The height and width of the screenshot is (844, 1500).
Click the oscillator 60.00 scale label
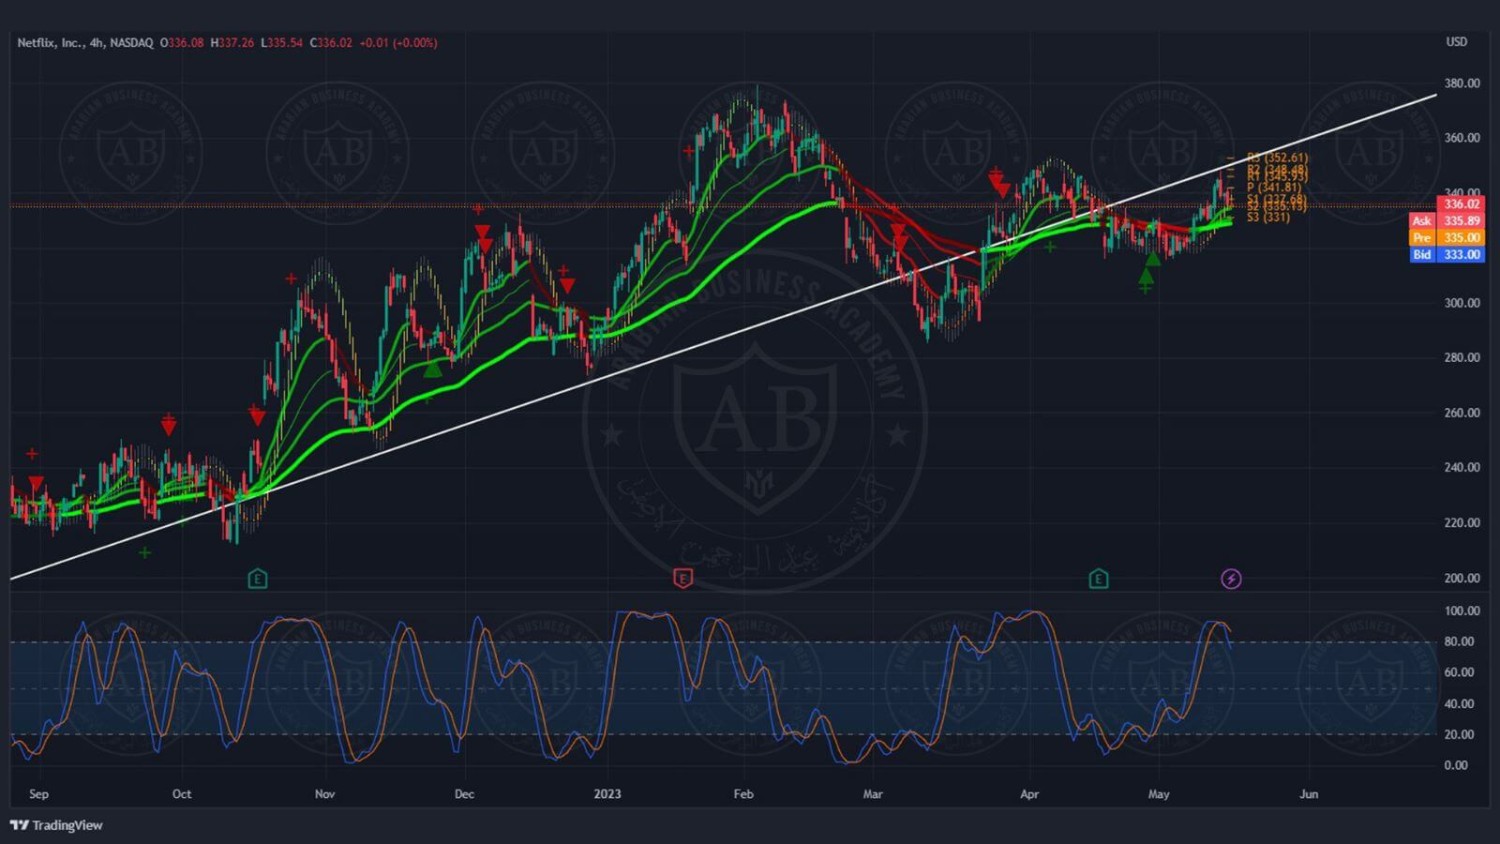(1458, 673)
